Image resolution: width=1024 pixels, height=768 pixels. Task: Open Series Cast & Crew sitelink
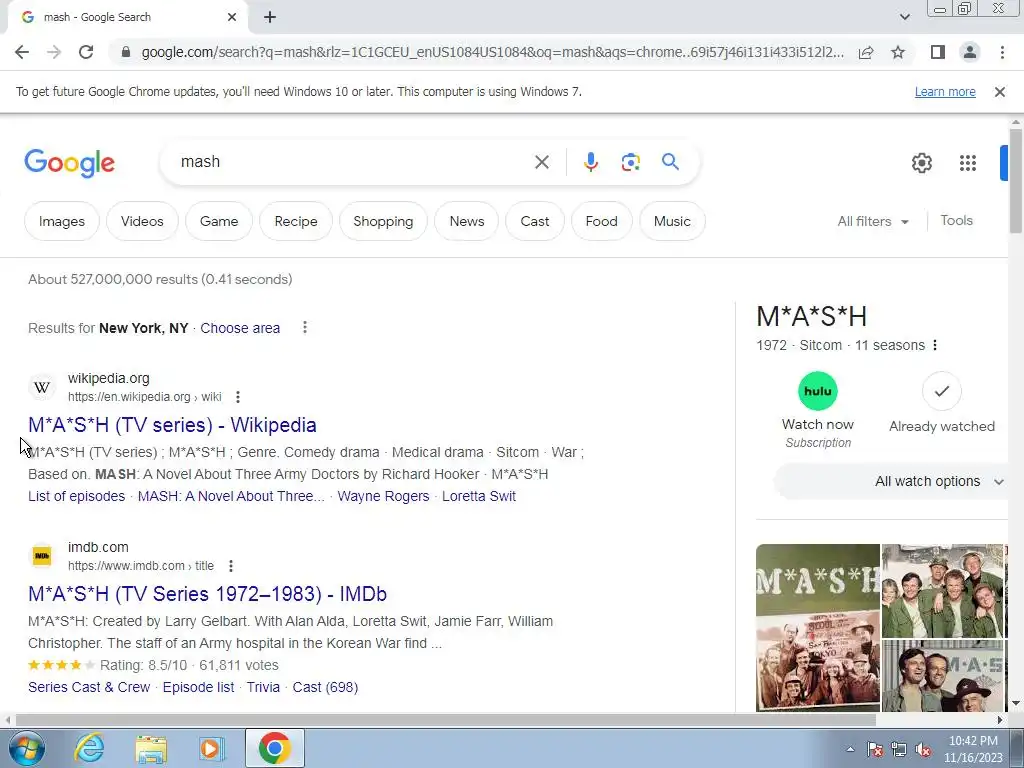(89, 687)
